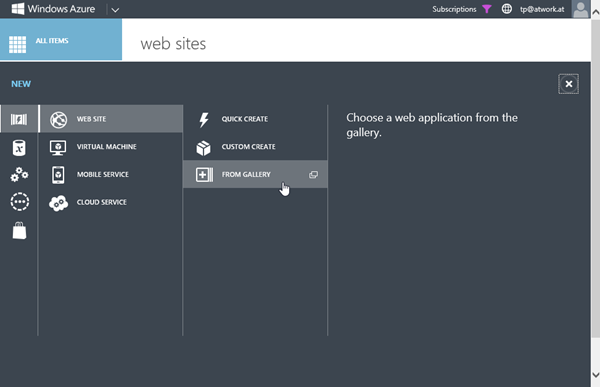Click the Choose a web application description text

(432, 125)
